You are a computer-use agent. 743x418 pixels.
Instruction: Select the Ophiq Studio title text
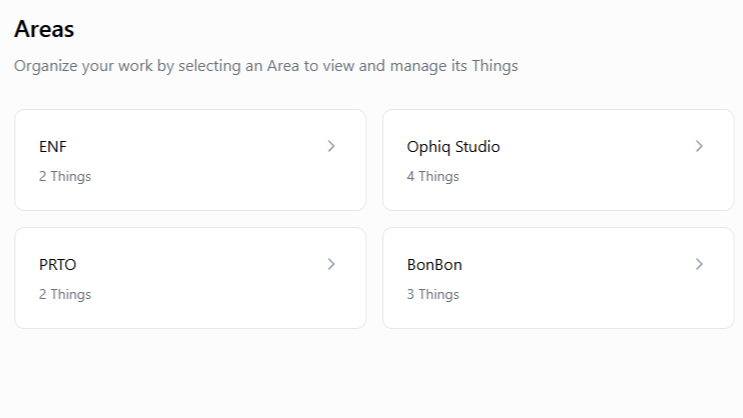[453, 147]
